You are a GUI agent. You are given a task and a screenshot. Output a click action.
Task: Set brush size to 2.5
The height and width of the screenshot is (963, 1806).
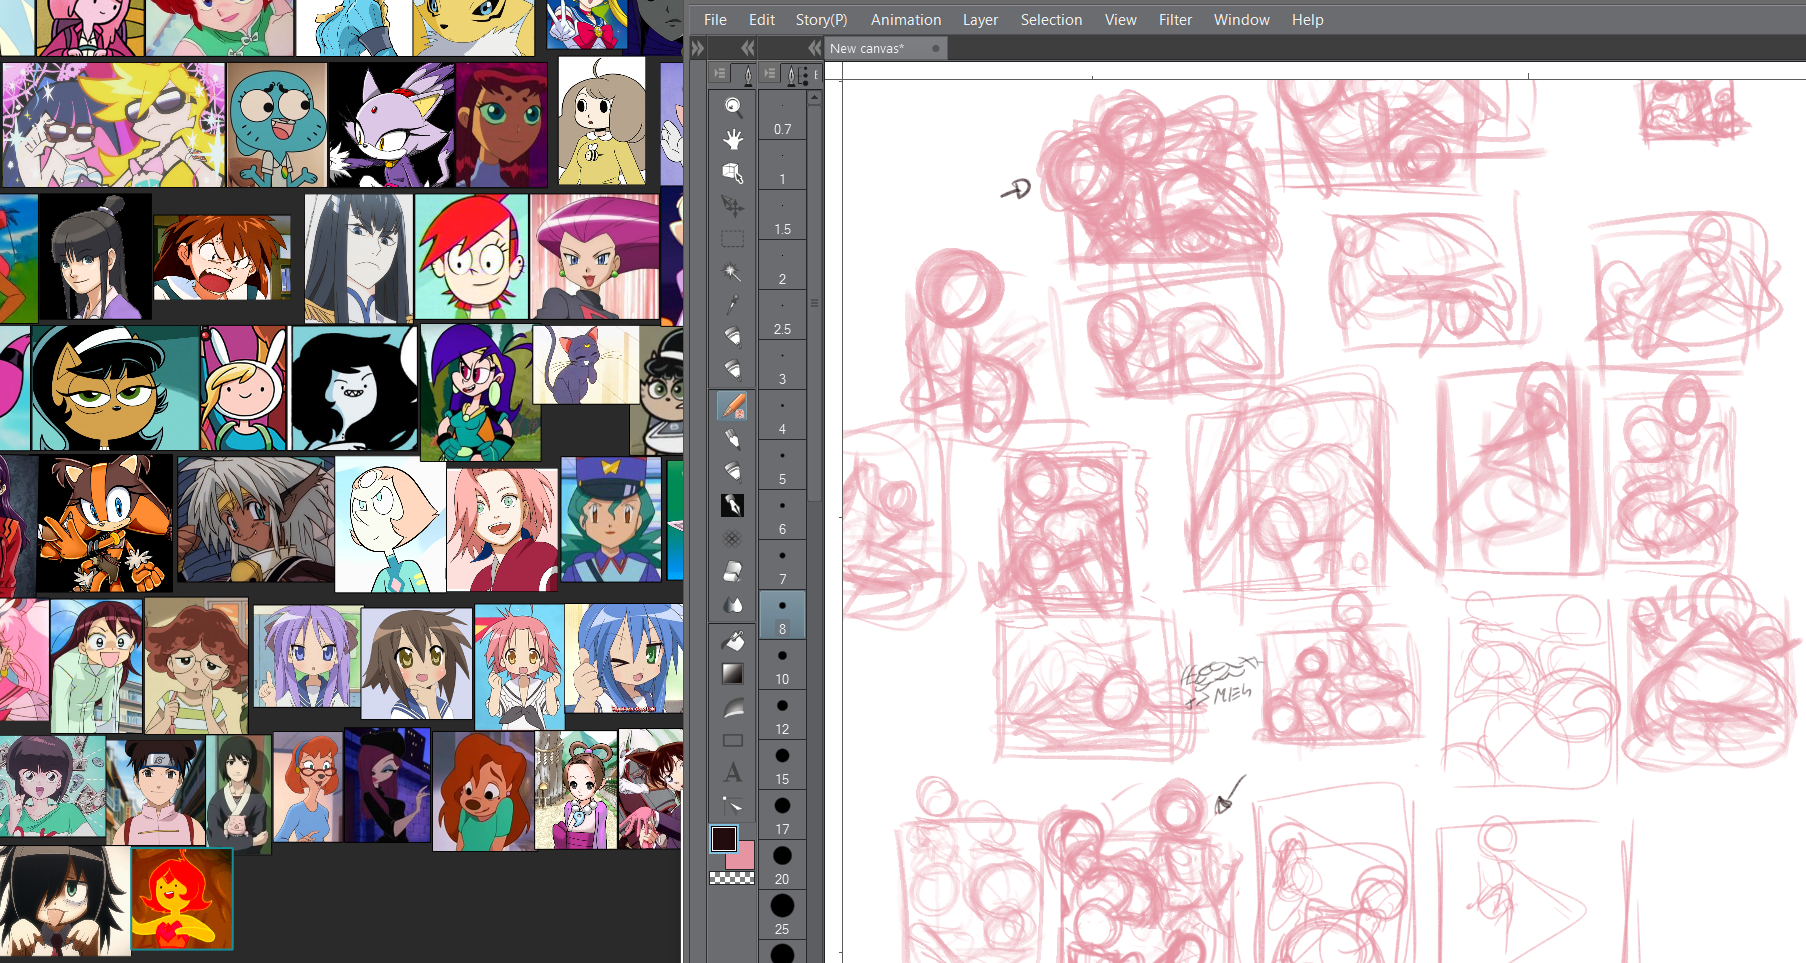click(x=782, y=315)
